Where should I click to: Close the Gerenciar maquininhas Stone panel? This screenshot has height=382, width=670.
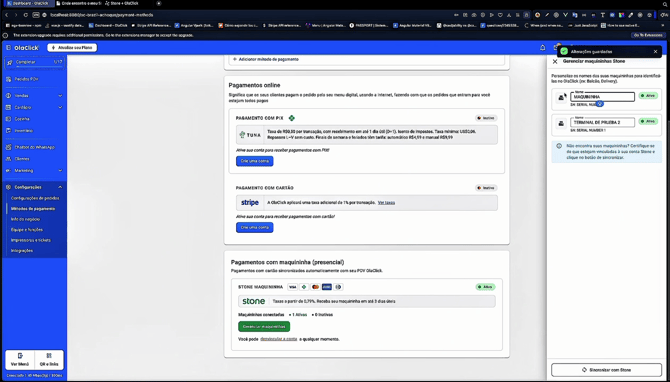point(555,62)
